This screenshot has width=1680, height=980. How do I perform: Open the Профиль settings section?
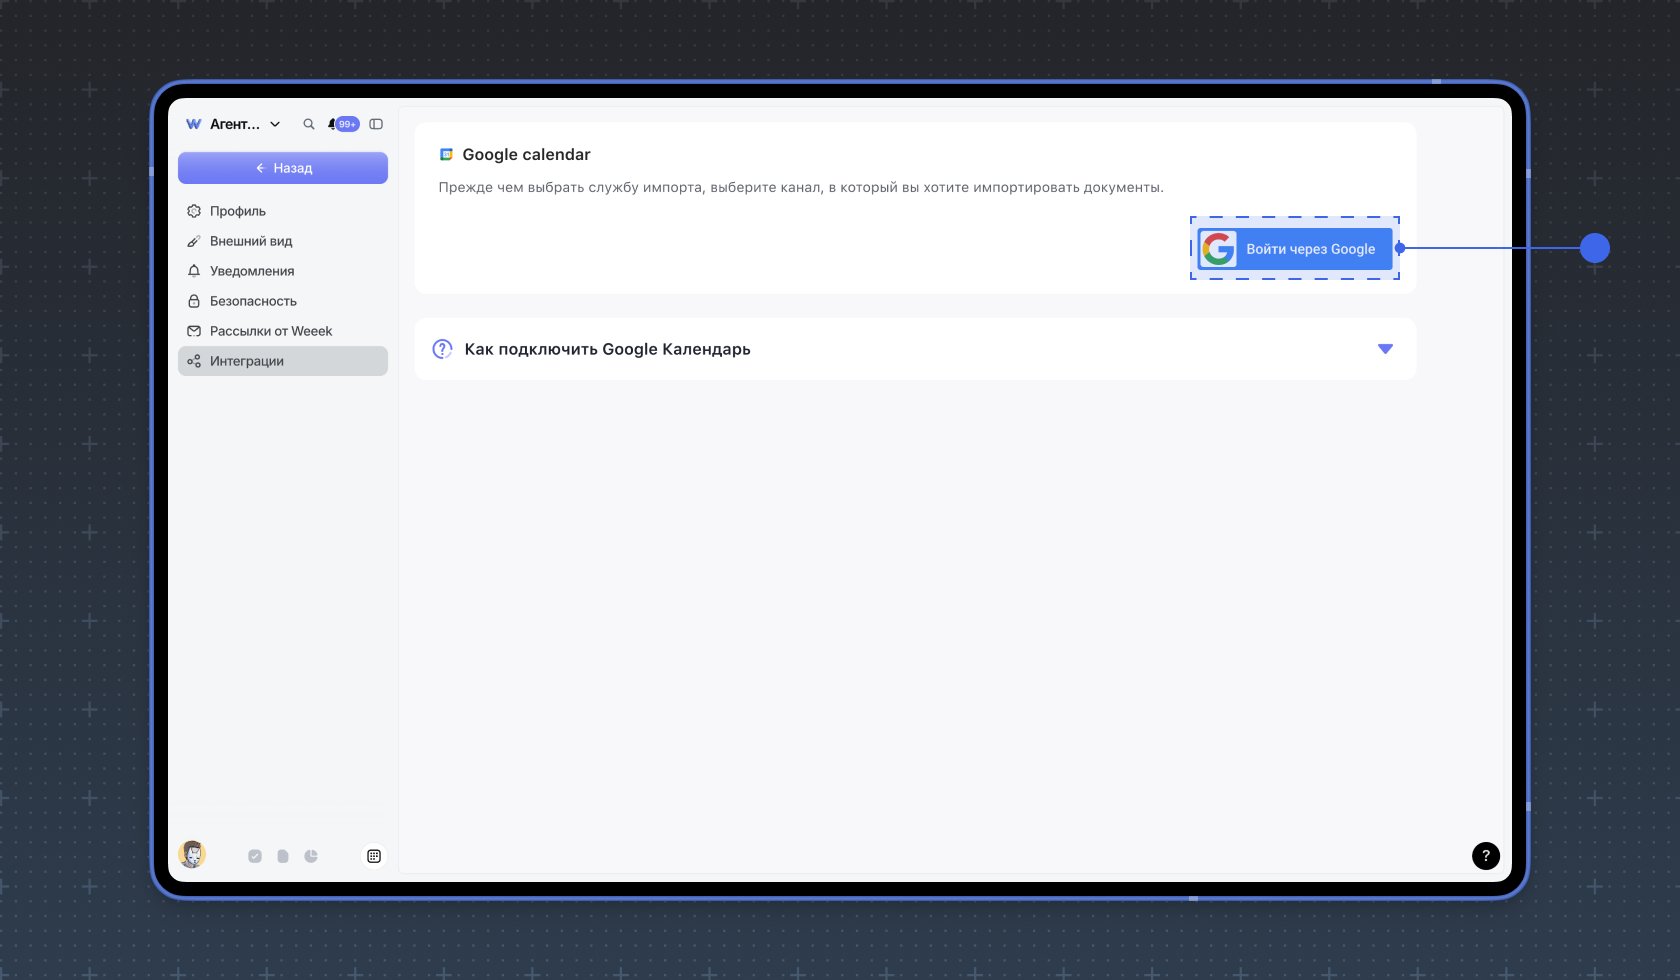283,211
